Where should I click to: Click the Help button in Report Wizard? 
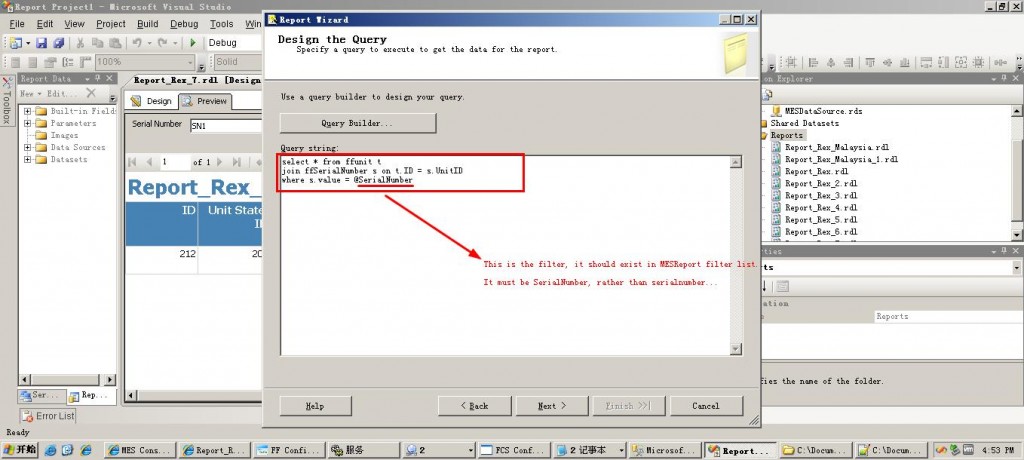(x=315, y=406)
